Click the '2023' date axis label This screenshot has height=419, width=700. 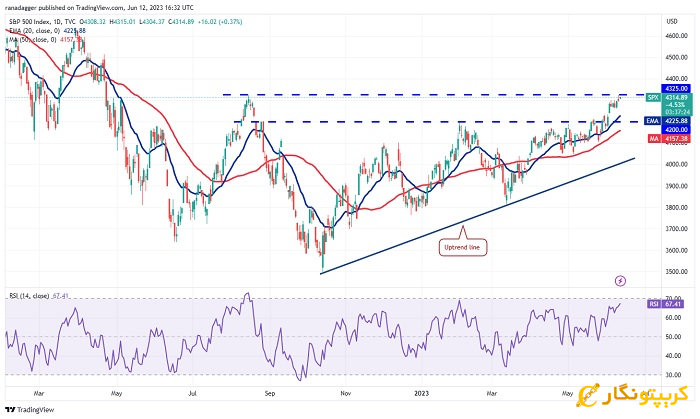pos(421,394)
